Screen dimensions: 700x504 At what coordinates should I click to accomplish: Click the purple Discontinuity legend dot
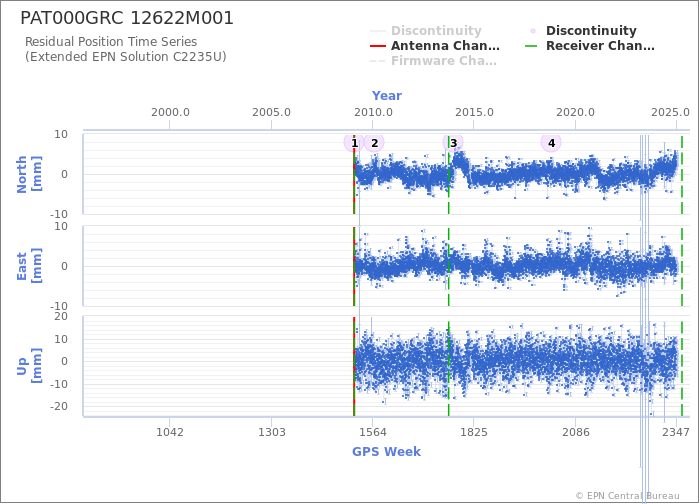533,31
